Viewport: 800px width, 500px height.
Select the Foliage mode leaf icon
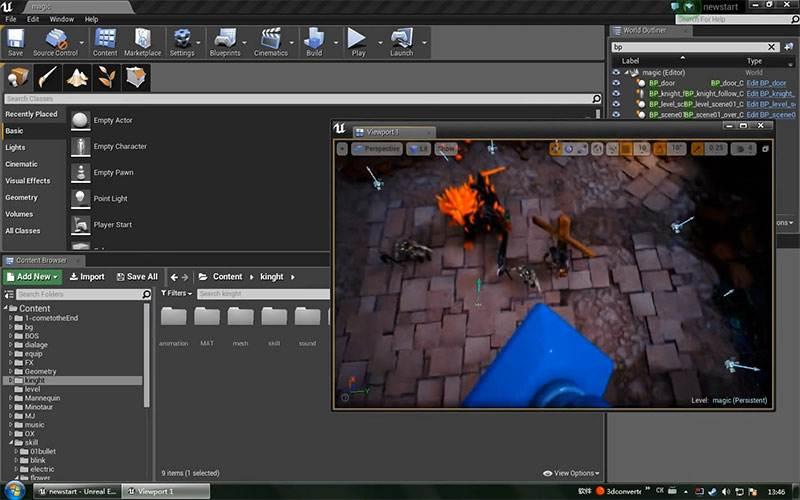(106, 77)
